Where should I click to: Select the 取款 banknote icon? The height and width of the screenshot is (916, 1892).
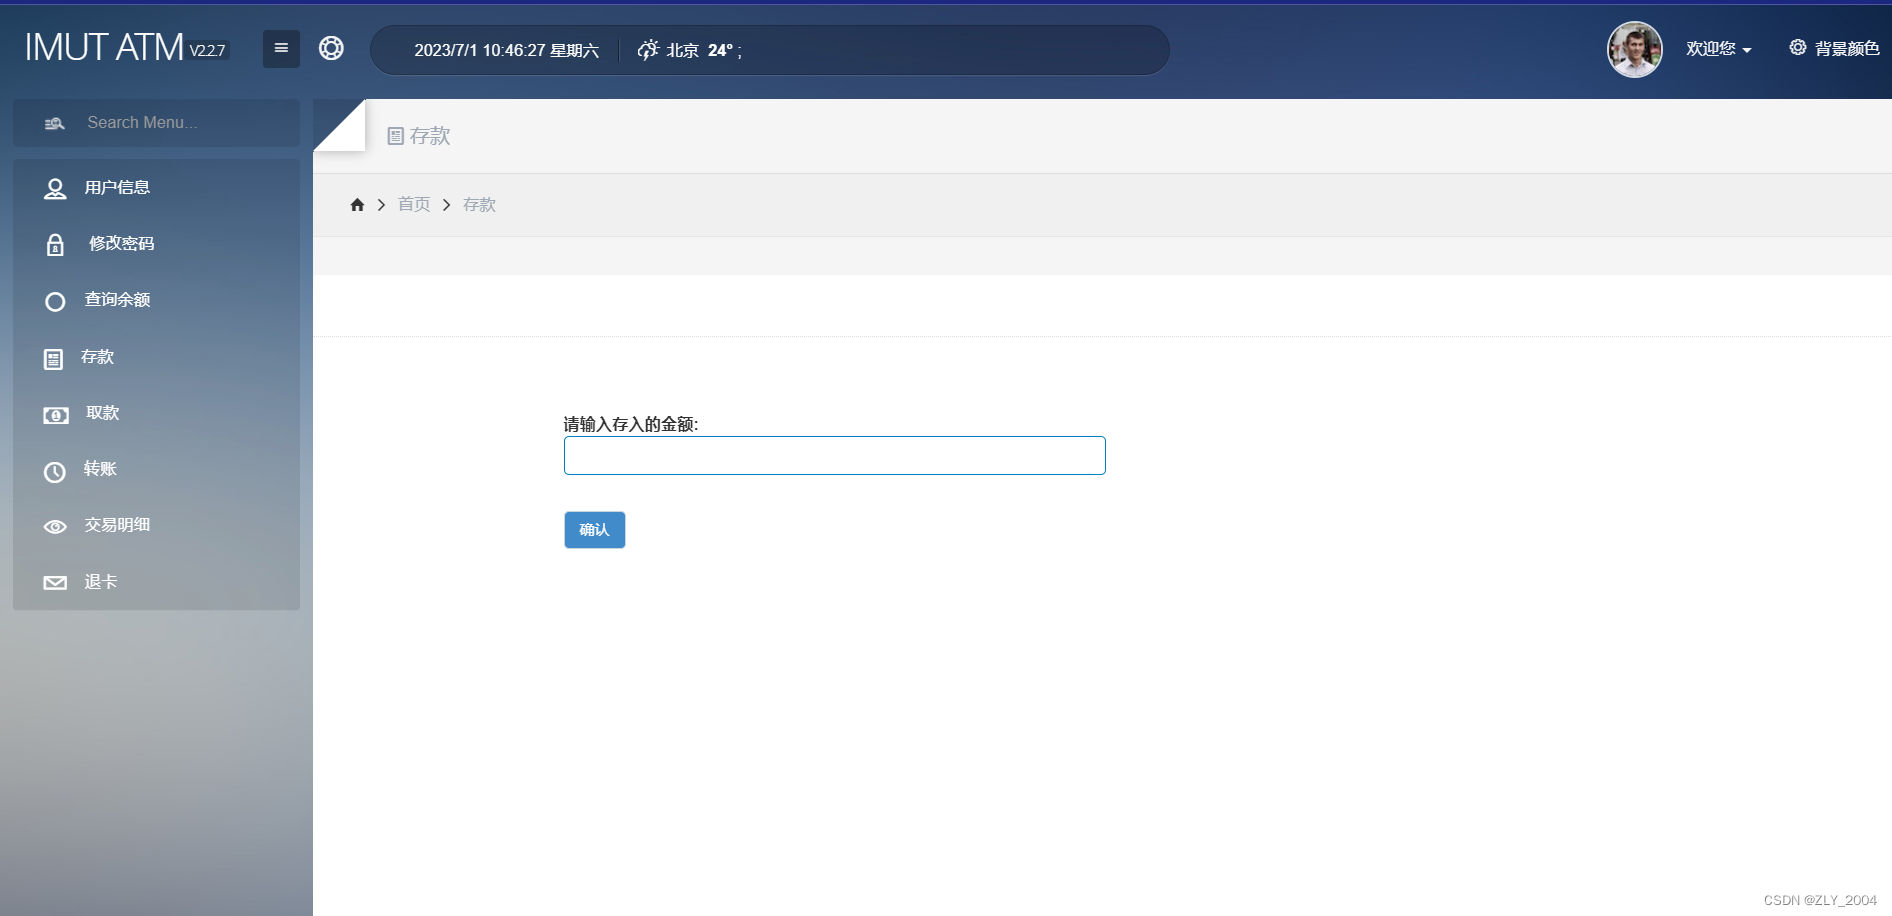[55, 415]
